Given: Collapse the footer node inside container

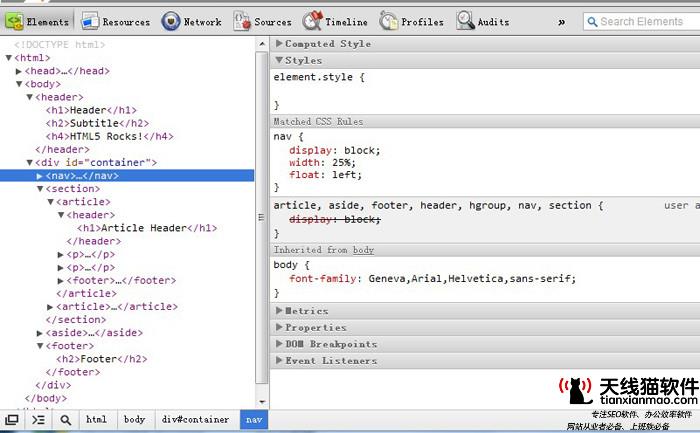Looking at the screenshot, I should point(40,346).
